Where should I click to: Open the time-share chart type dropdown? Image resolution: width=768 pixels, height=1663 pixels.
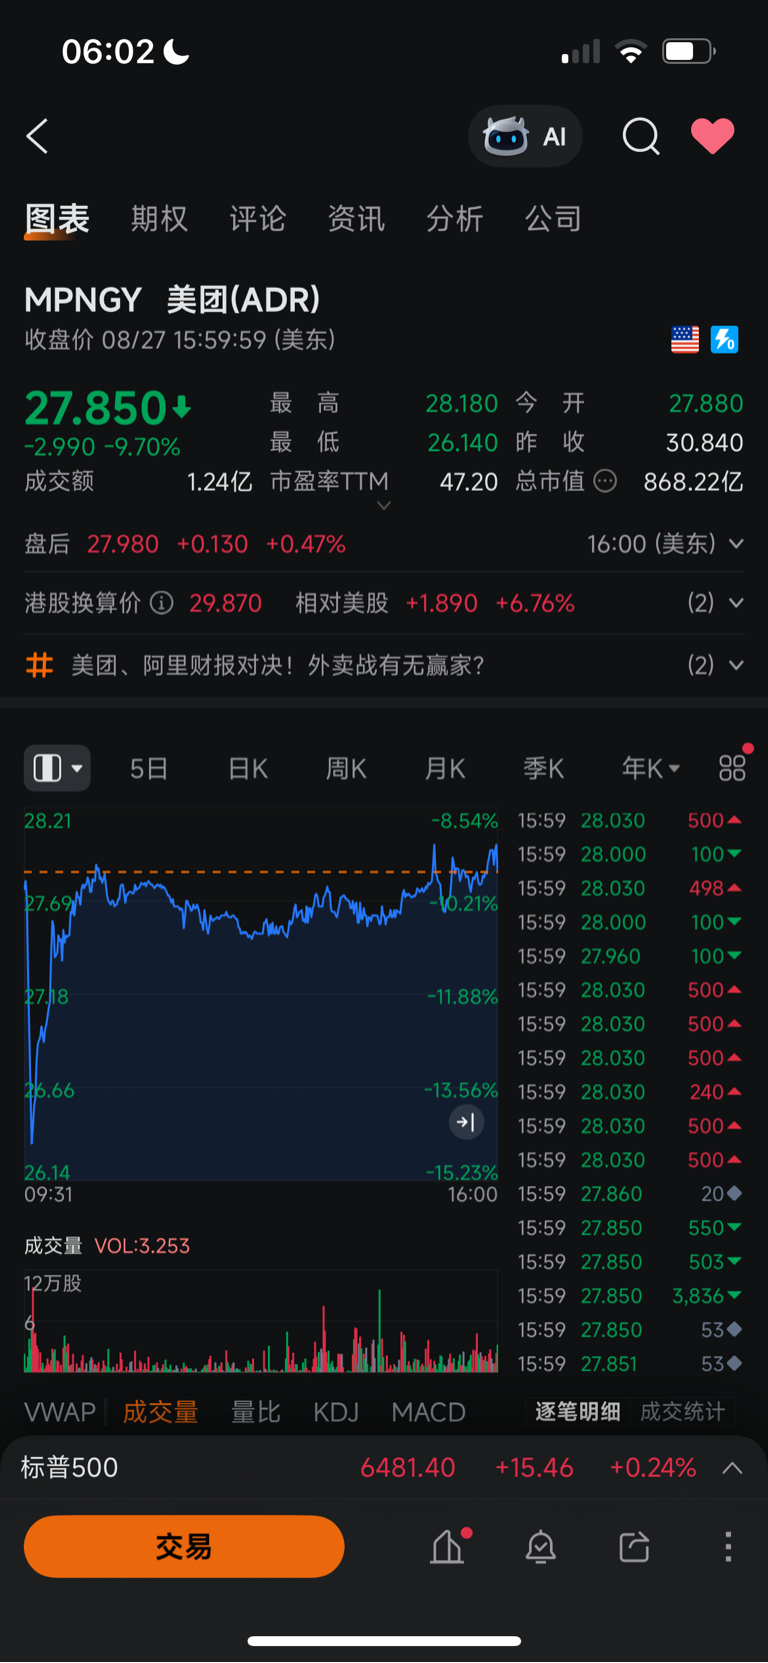tap(57, 768)
